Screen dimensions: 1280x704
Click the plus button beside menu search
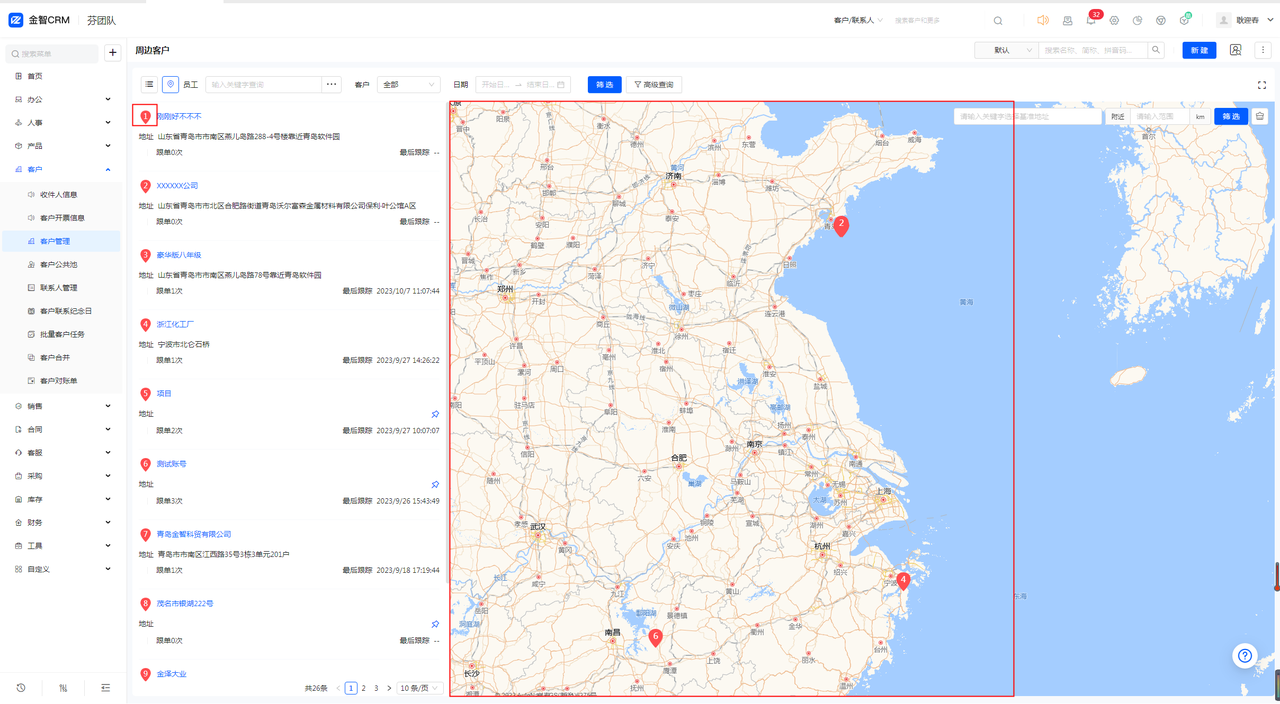pyautogui.click(x=113, y=53)
